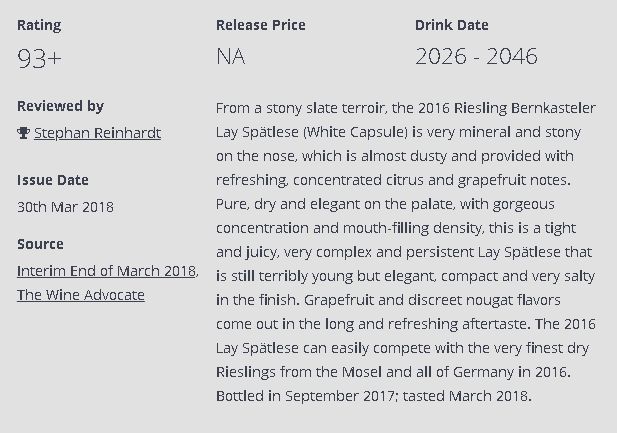Select the 93+ rating score
The image size is (617, 433).
pyautogui.click(x=39, y=57)
